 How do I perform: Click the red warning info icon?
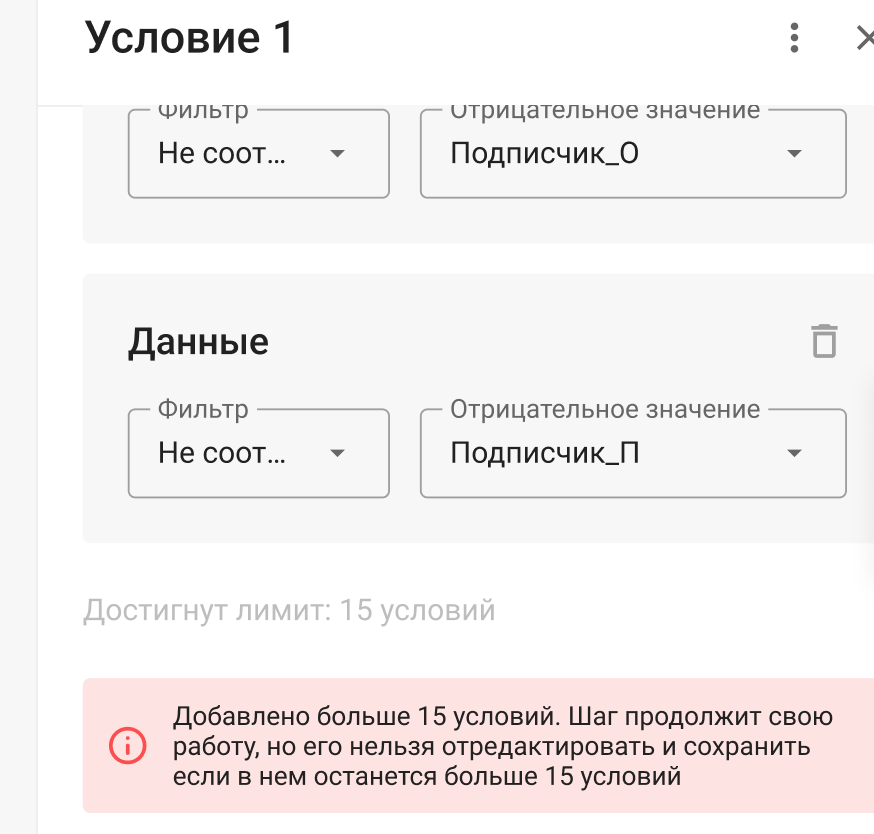click(128, 745)
